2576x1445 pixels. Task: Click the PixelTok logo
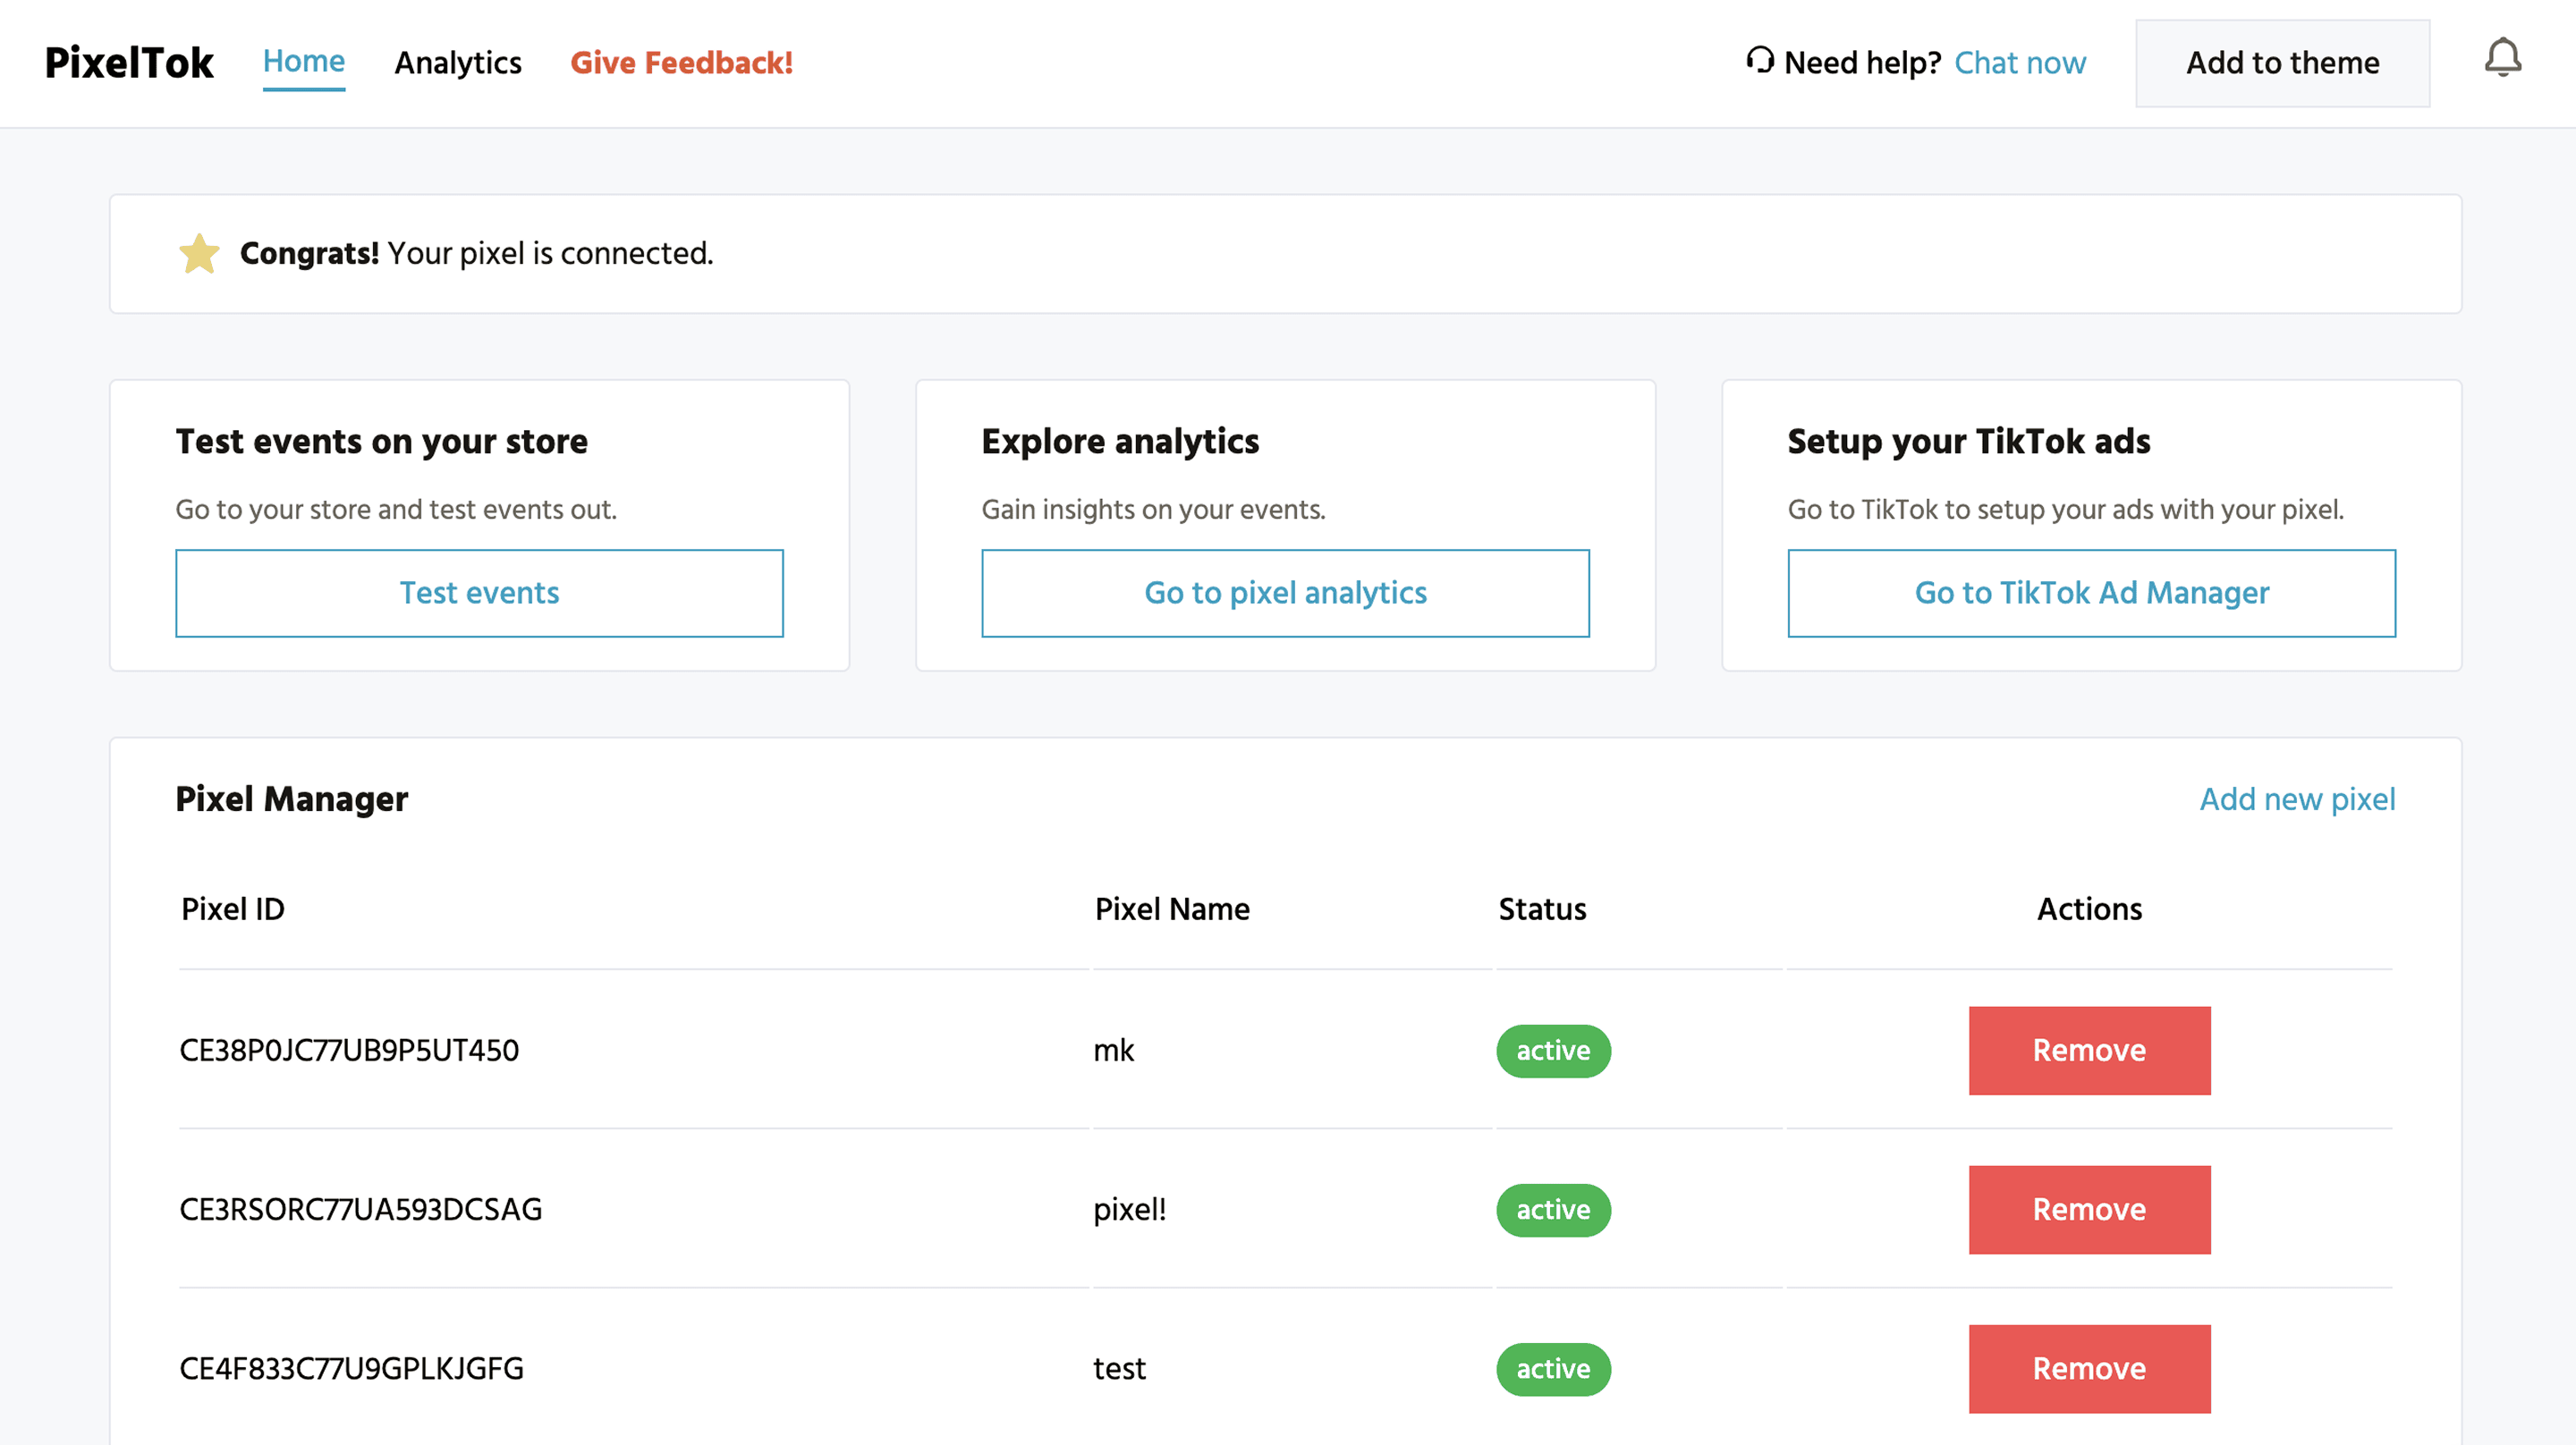[129, 63]
